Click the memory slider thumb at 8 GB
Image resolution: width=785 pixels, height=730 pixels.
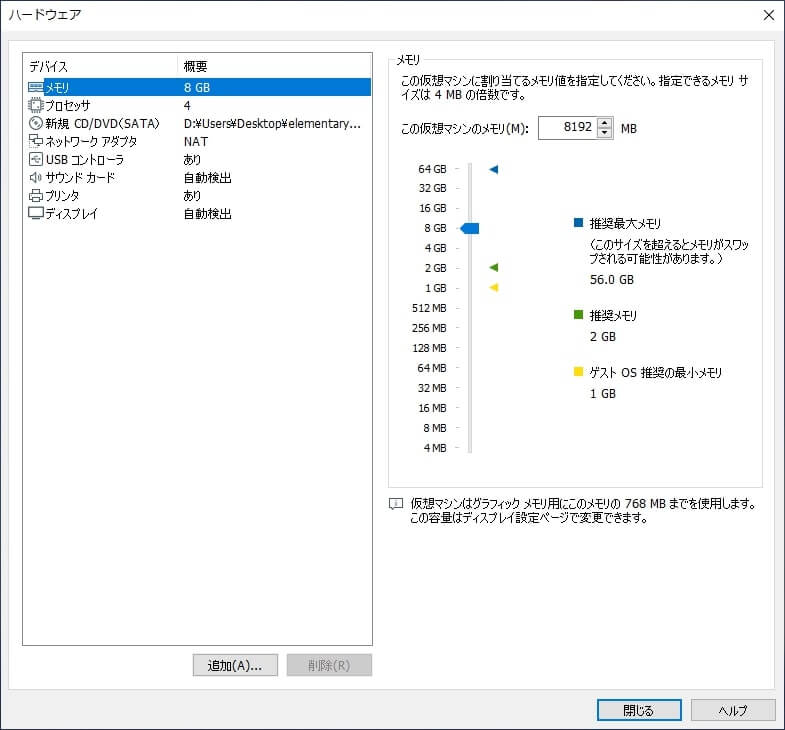[470, 229]
